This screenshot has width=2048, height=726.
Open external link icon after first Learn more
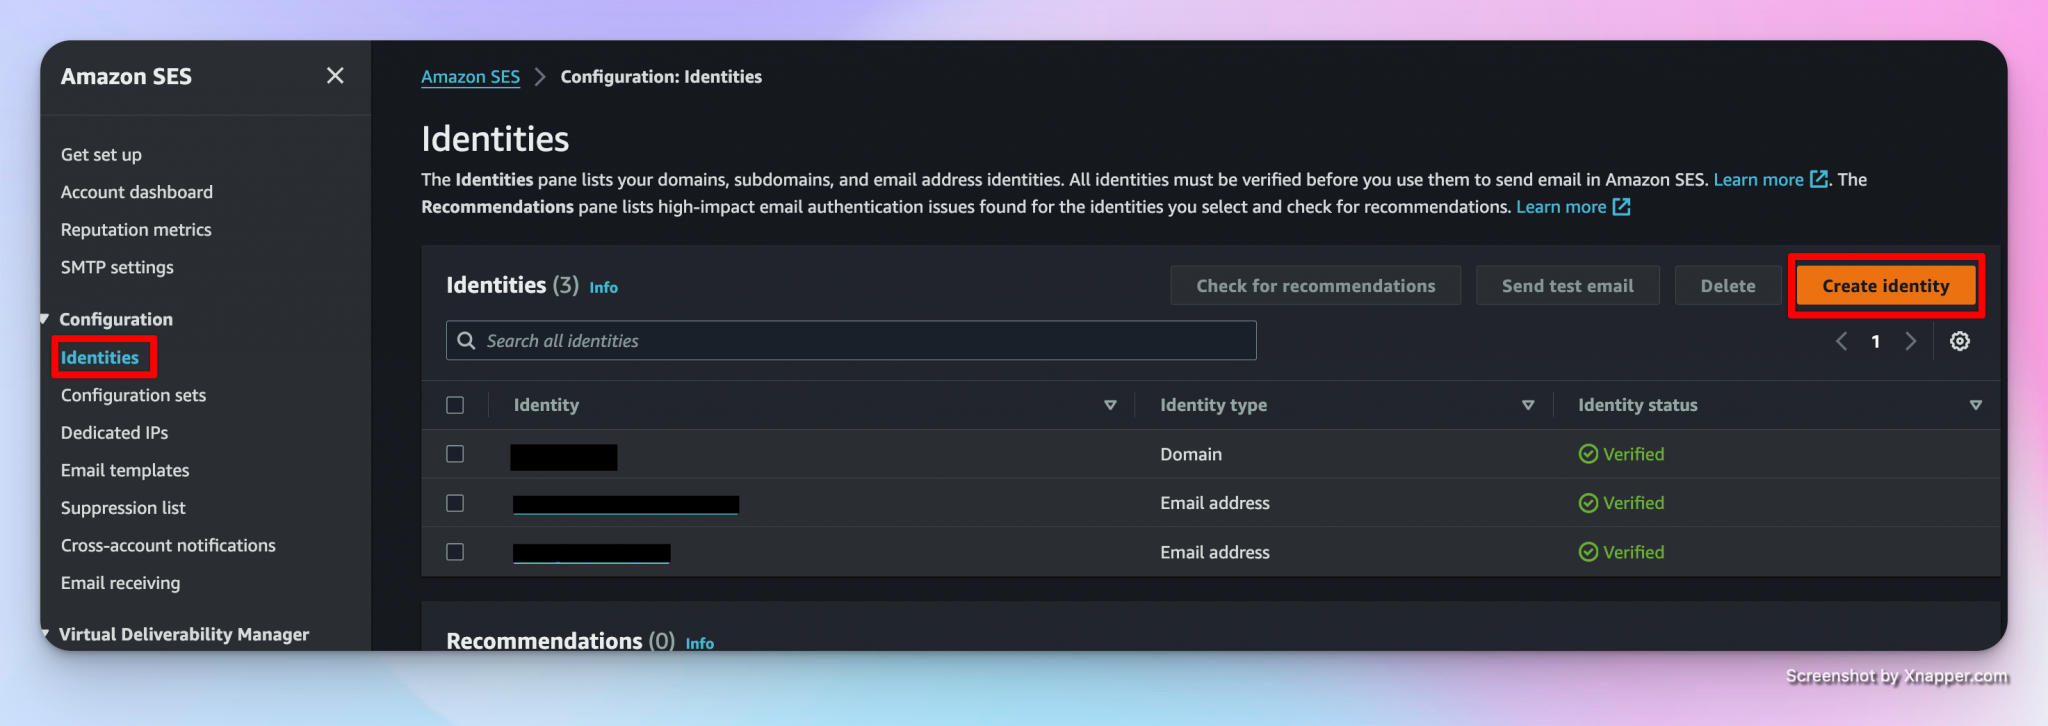coord(1819,180)
